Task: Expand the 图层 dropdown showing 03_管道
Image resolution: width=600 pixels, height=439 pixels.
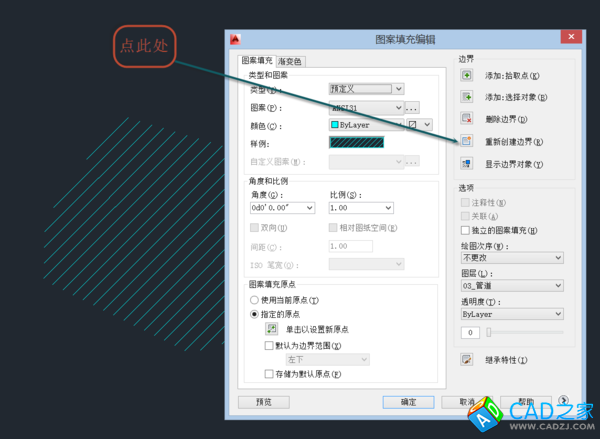Action: pos(513,285)
